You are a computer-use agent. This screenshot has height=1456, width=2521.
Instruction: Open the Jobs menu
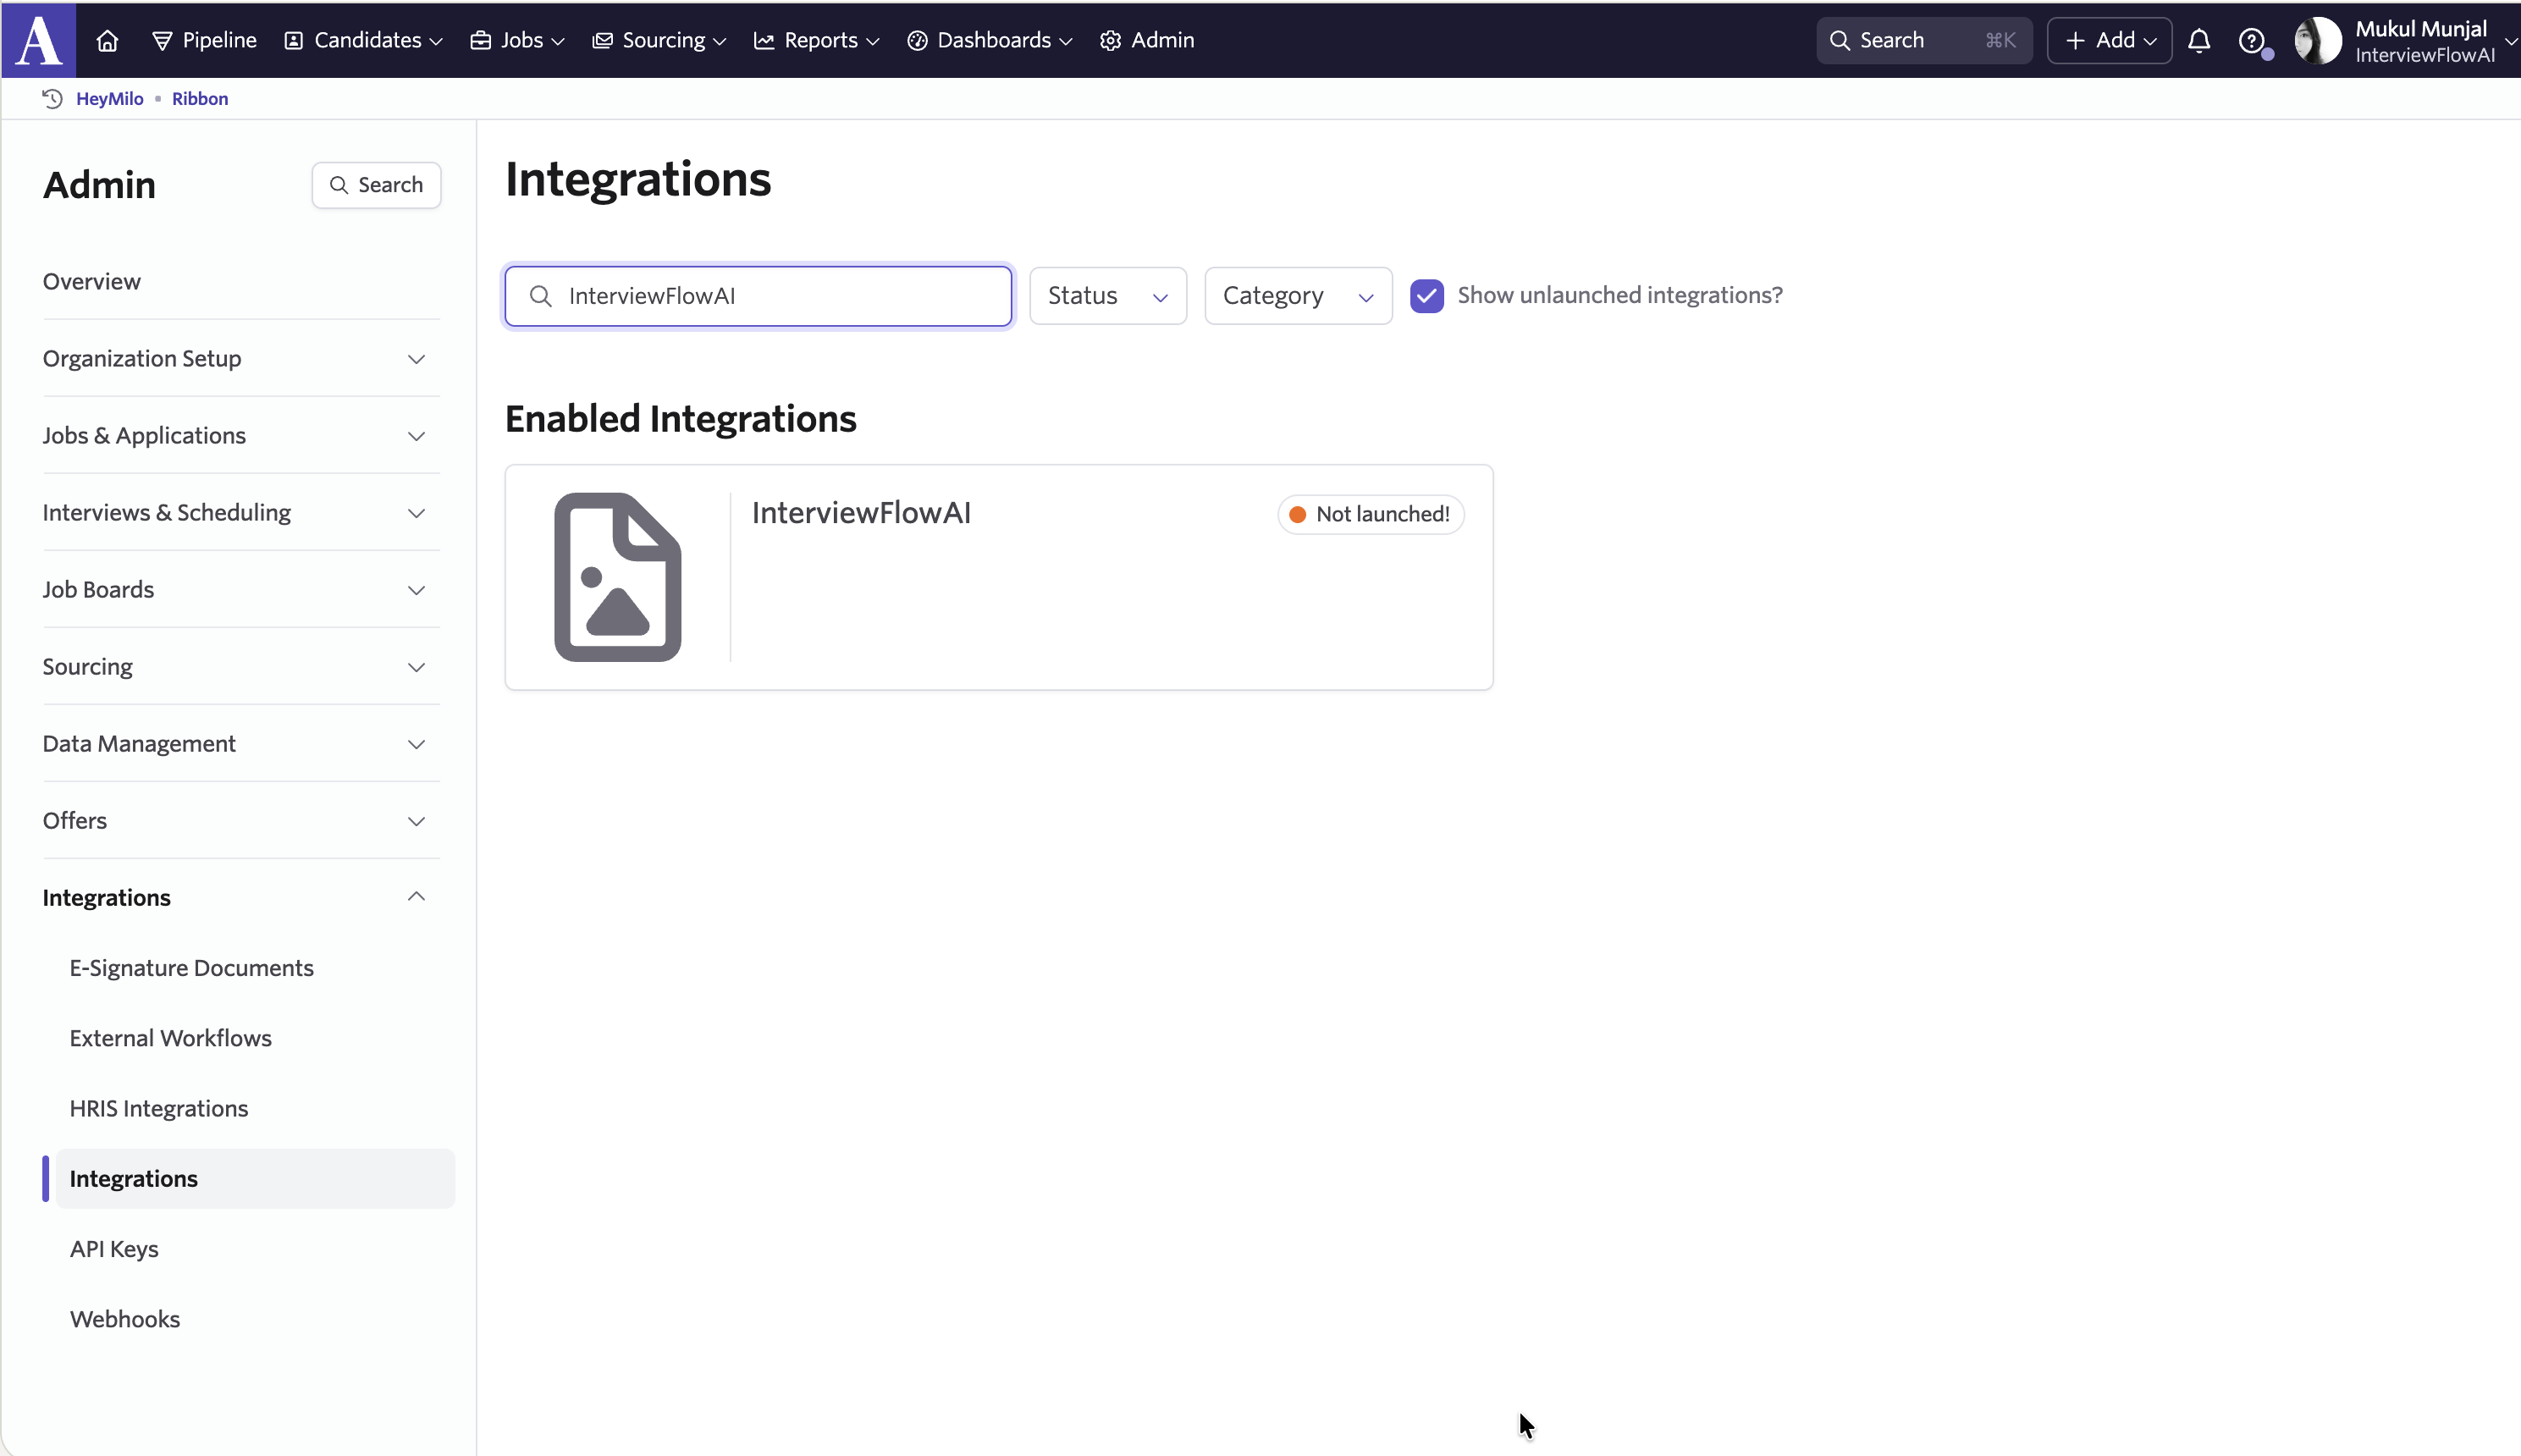[518, 41]
